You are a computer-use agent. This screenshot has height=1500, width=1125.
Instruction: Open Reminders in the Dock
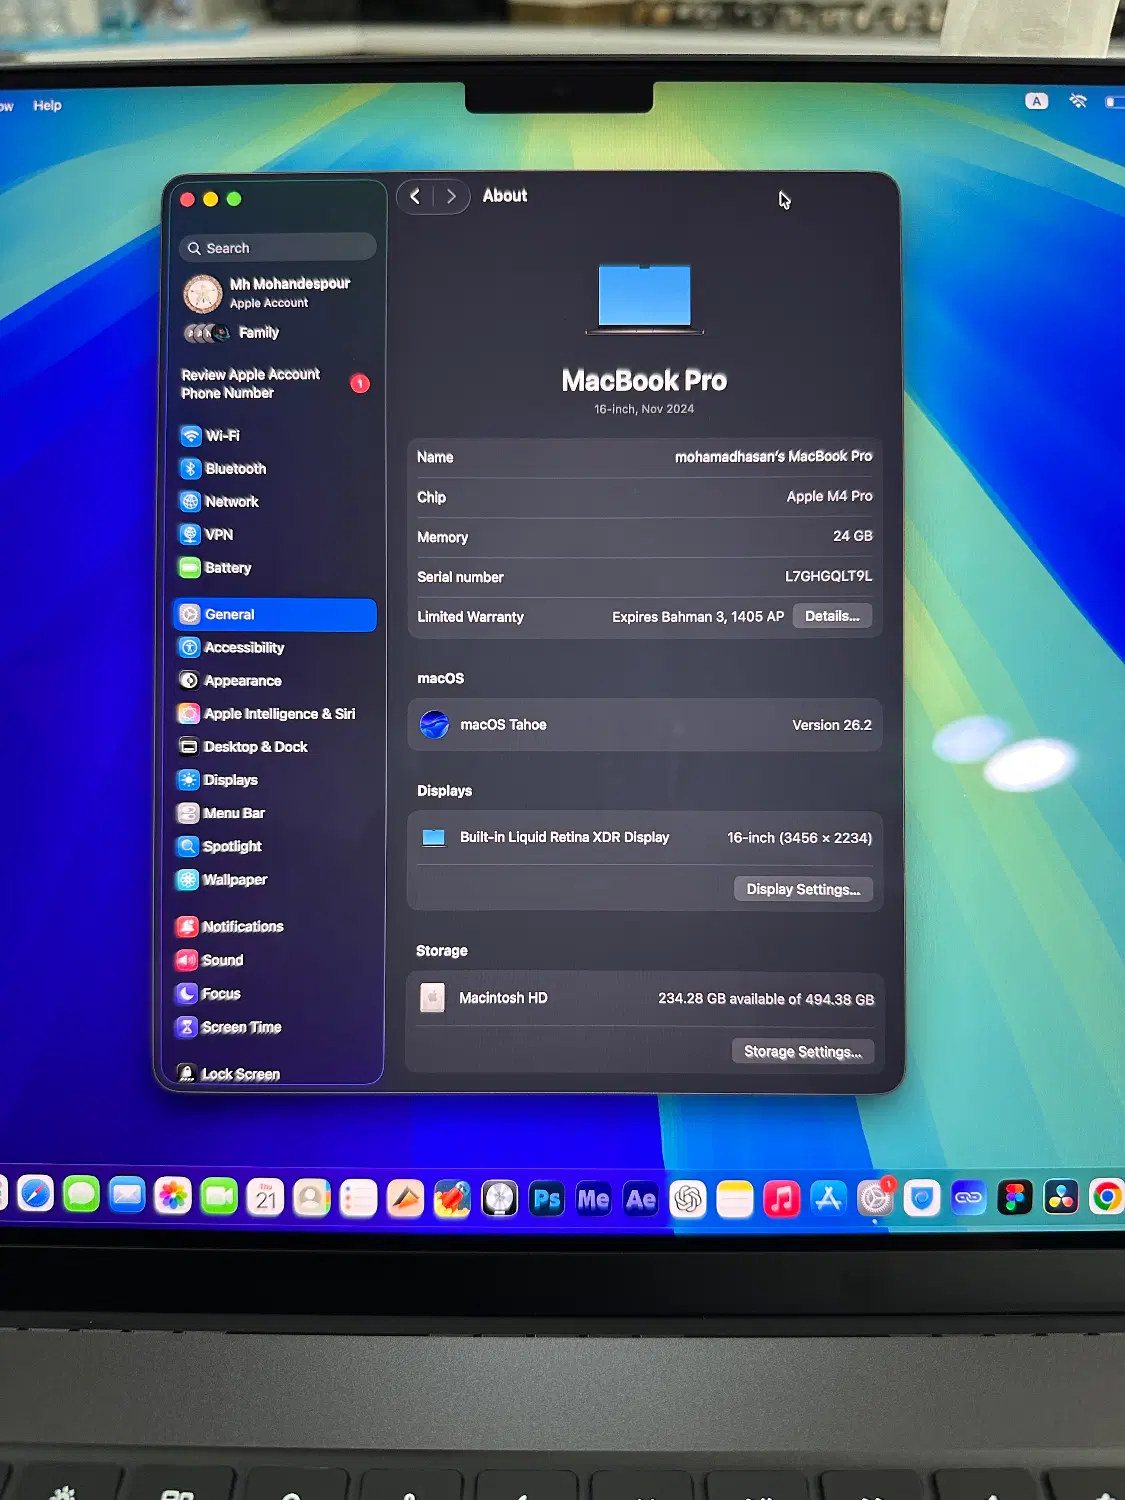click(x=358, y=1198)
